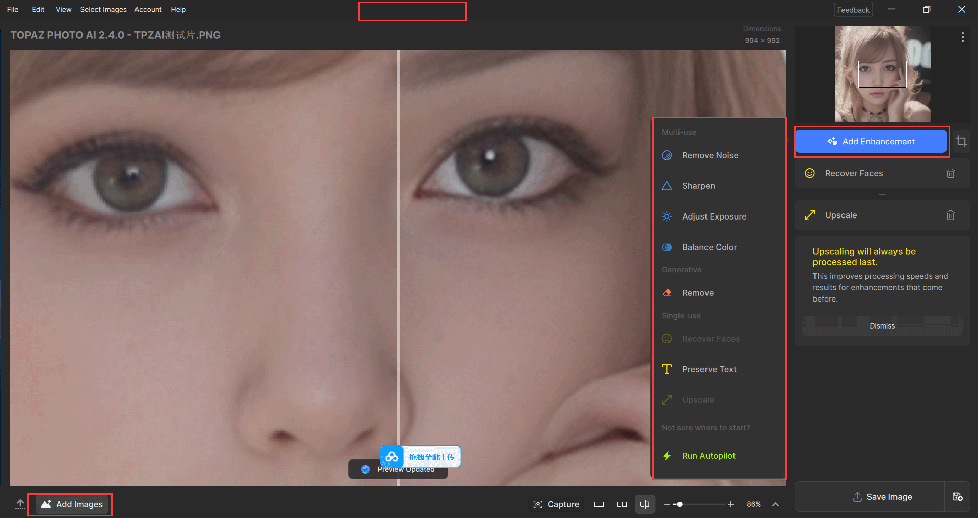Screen dimensions: 978x518
Task: Click the Capture button
Action: (556, 504)
